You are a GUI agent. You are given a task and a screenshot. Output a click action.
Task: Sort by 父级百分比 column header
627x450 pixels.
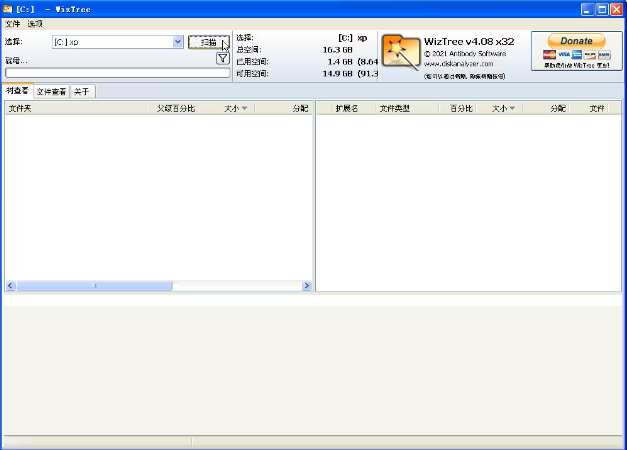pos(173,108)
